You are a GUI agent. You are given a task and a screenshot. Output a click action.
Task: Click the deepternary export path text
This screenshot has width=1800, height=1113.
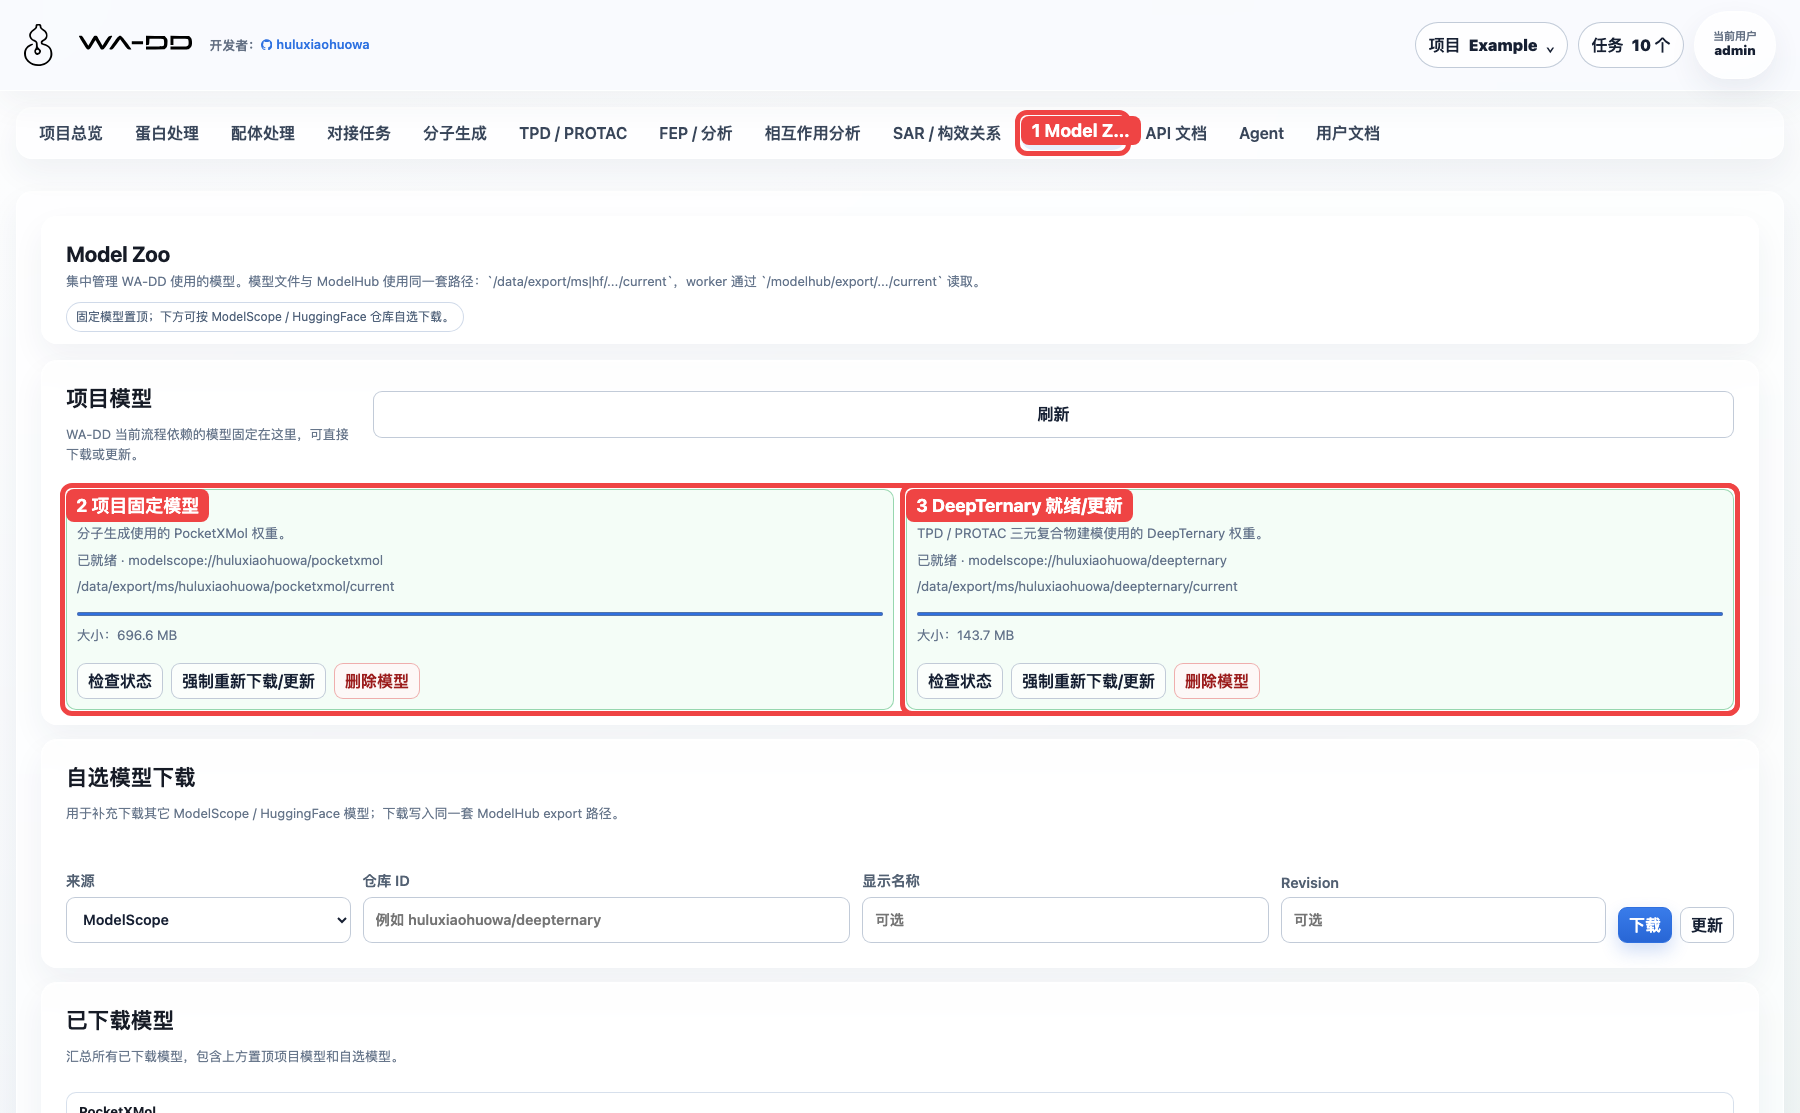pos(1077,587)
